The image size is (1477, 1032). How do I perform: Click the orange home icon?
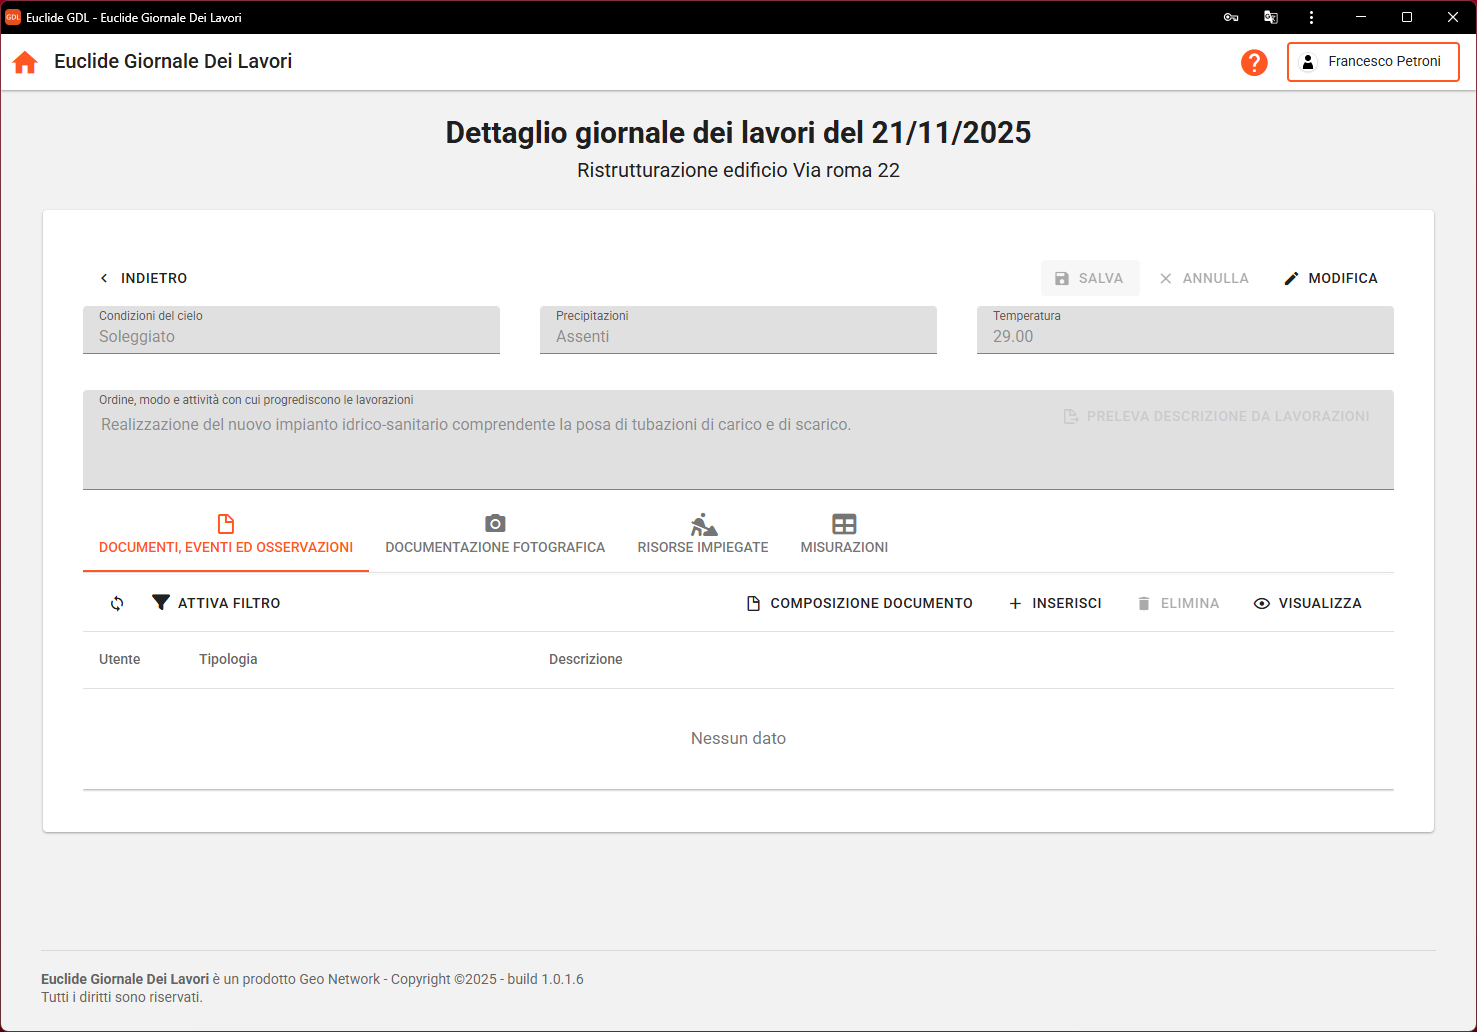click(25, 62)
